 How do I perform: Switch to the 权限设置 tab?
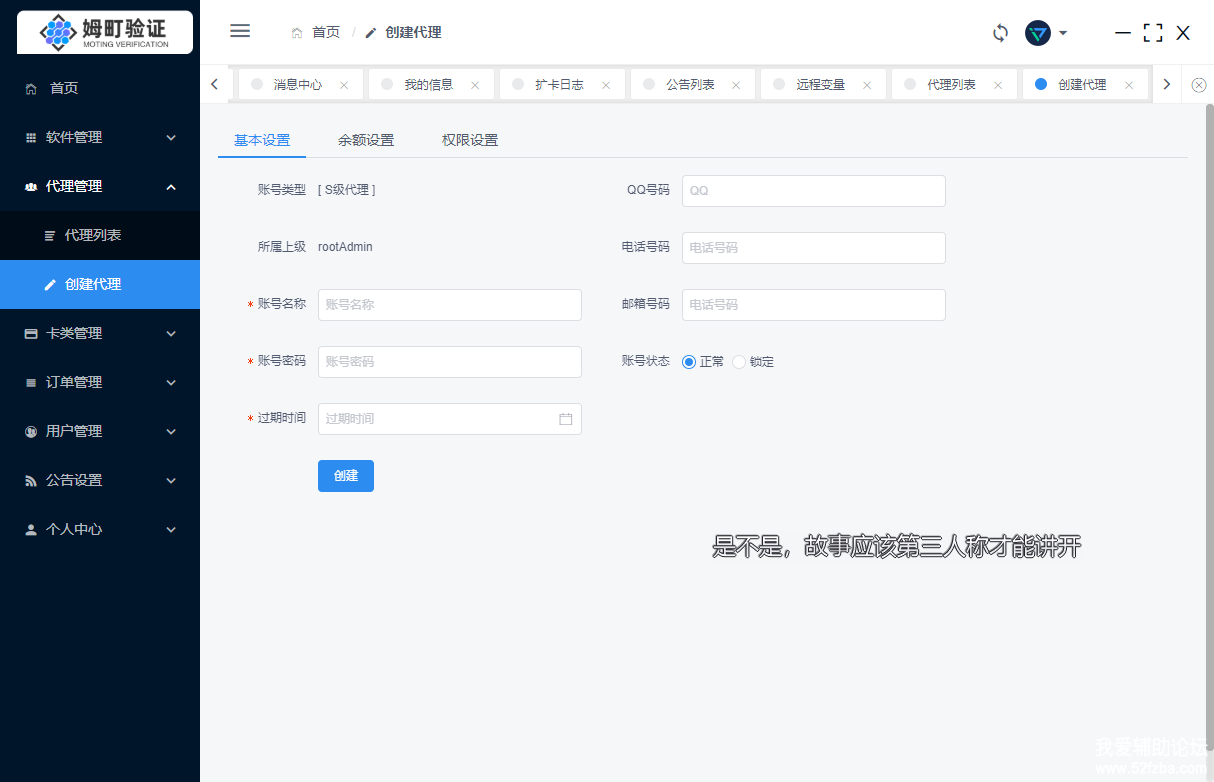click(470, 140)
